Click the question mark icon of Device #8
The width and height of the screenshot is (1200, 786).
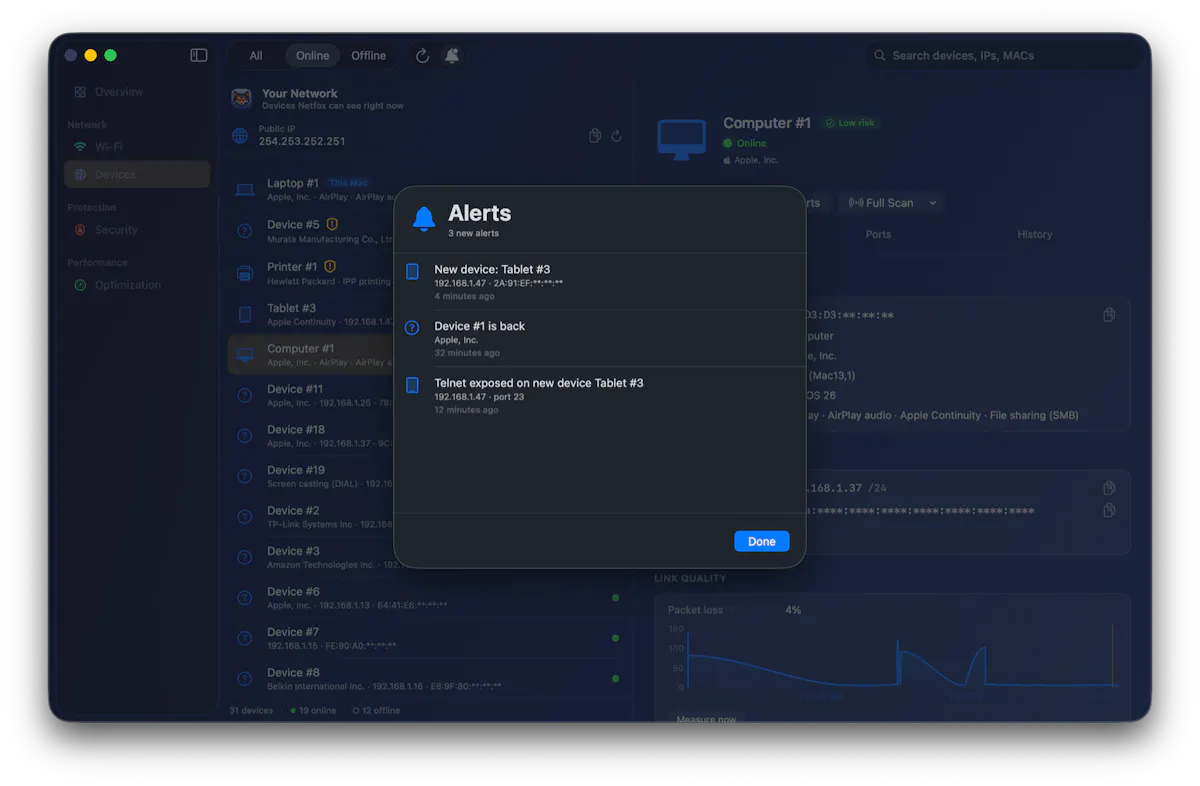245,679
